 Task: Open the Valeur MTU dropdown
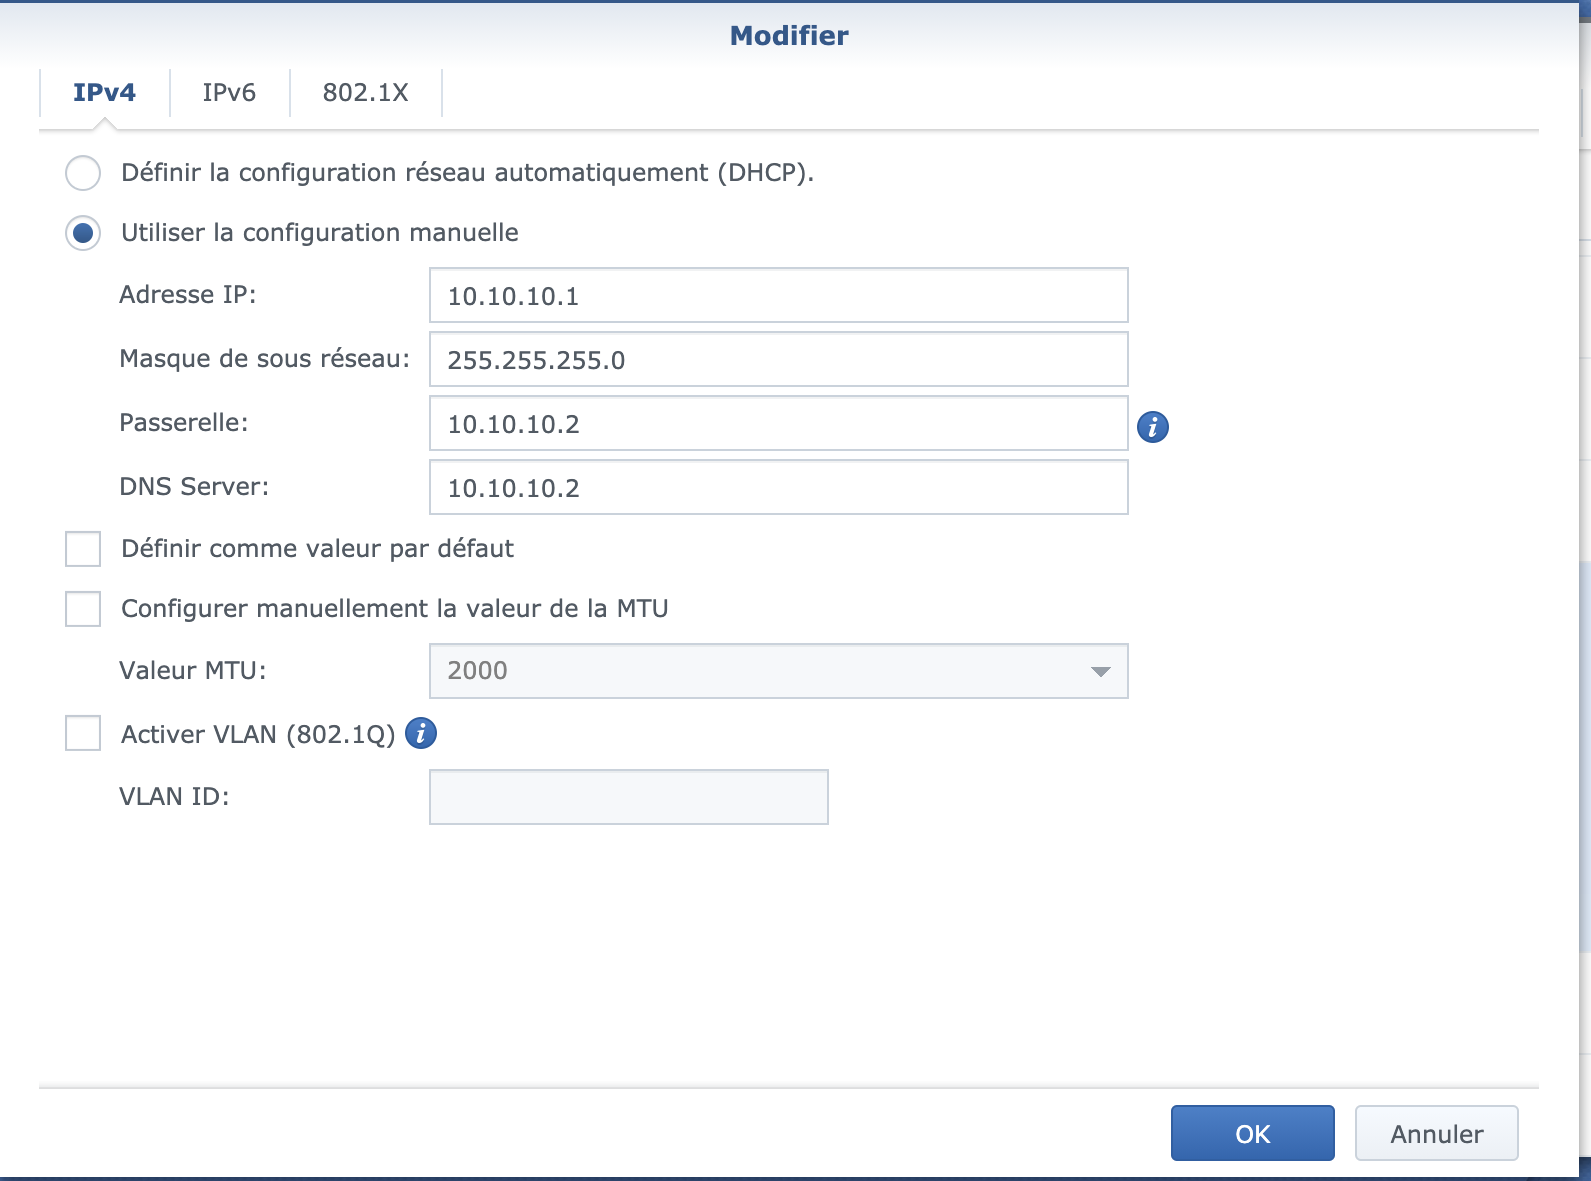click(x=779, y=671)
